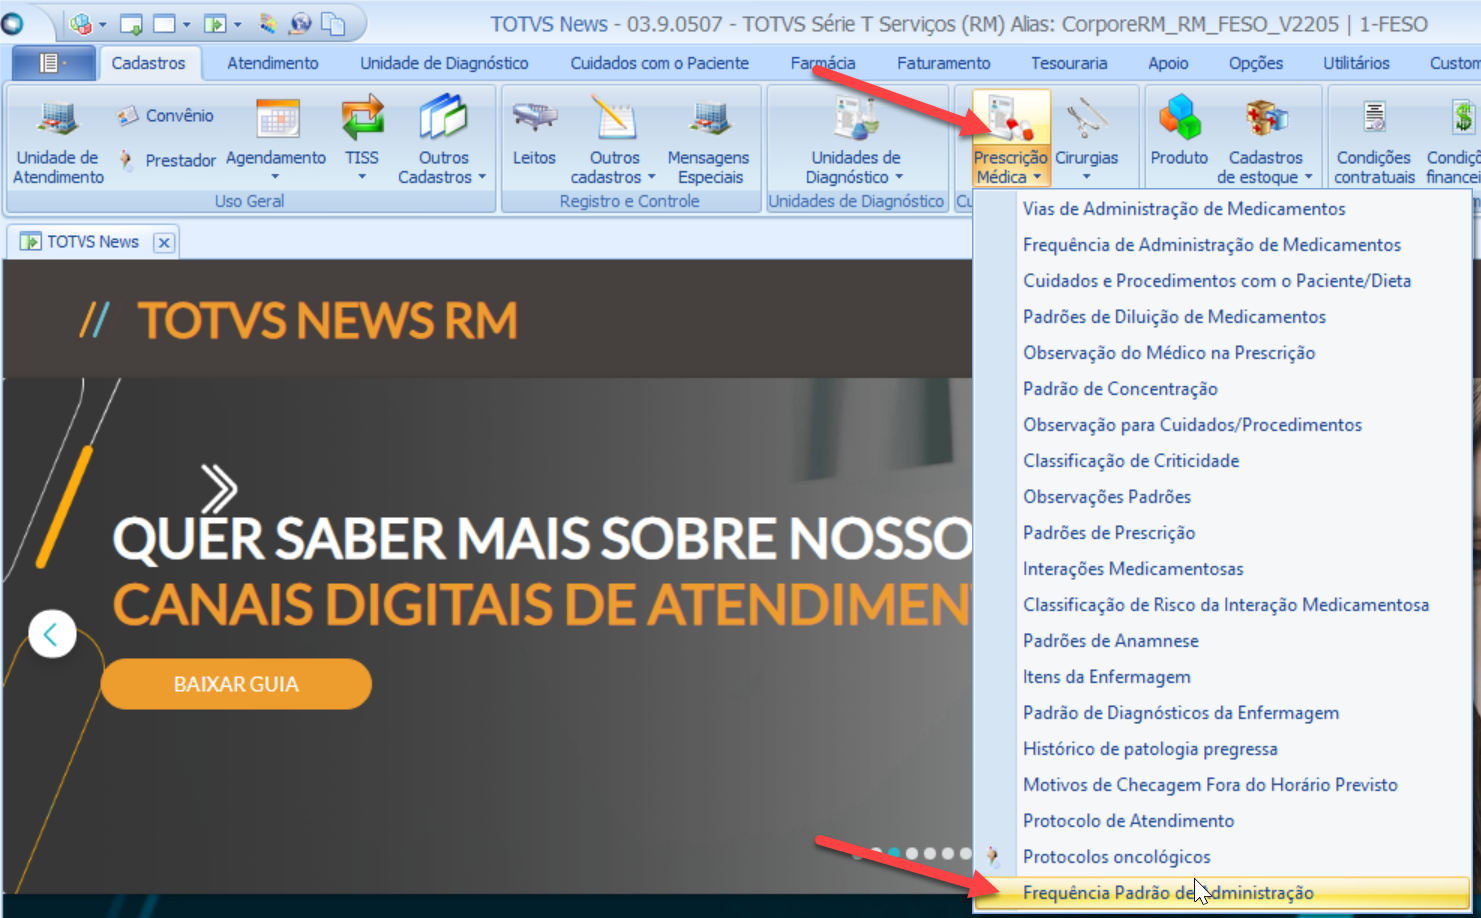Screen dimensions: 1481x918
Task: Click the colored cubes icon in quick access toolbar
Action: pos(81,23)
